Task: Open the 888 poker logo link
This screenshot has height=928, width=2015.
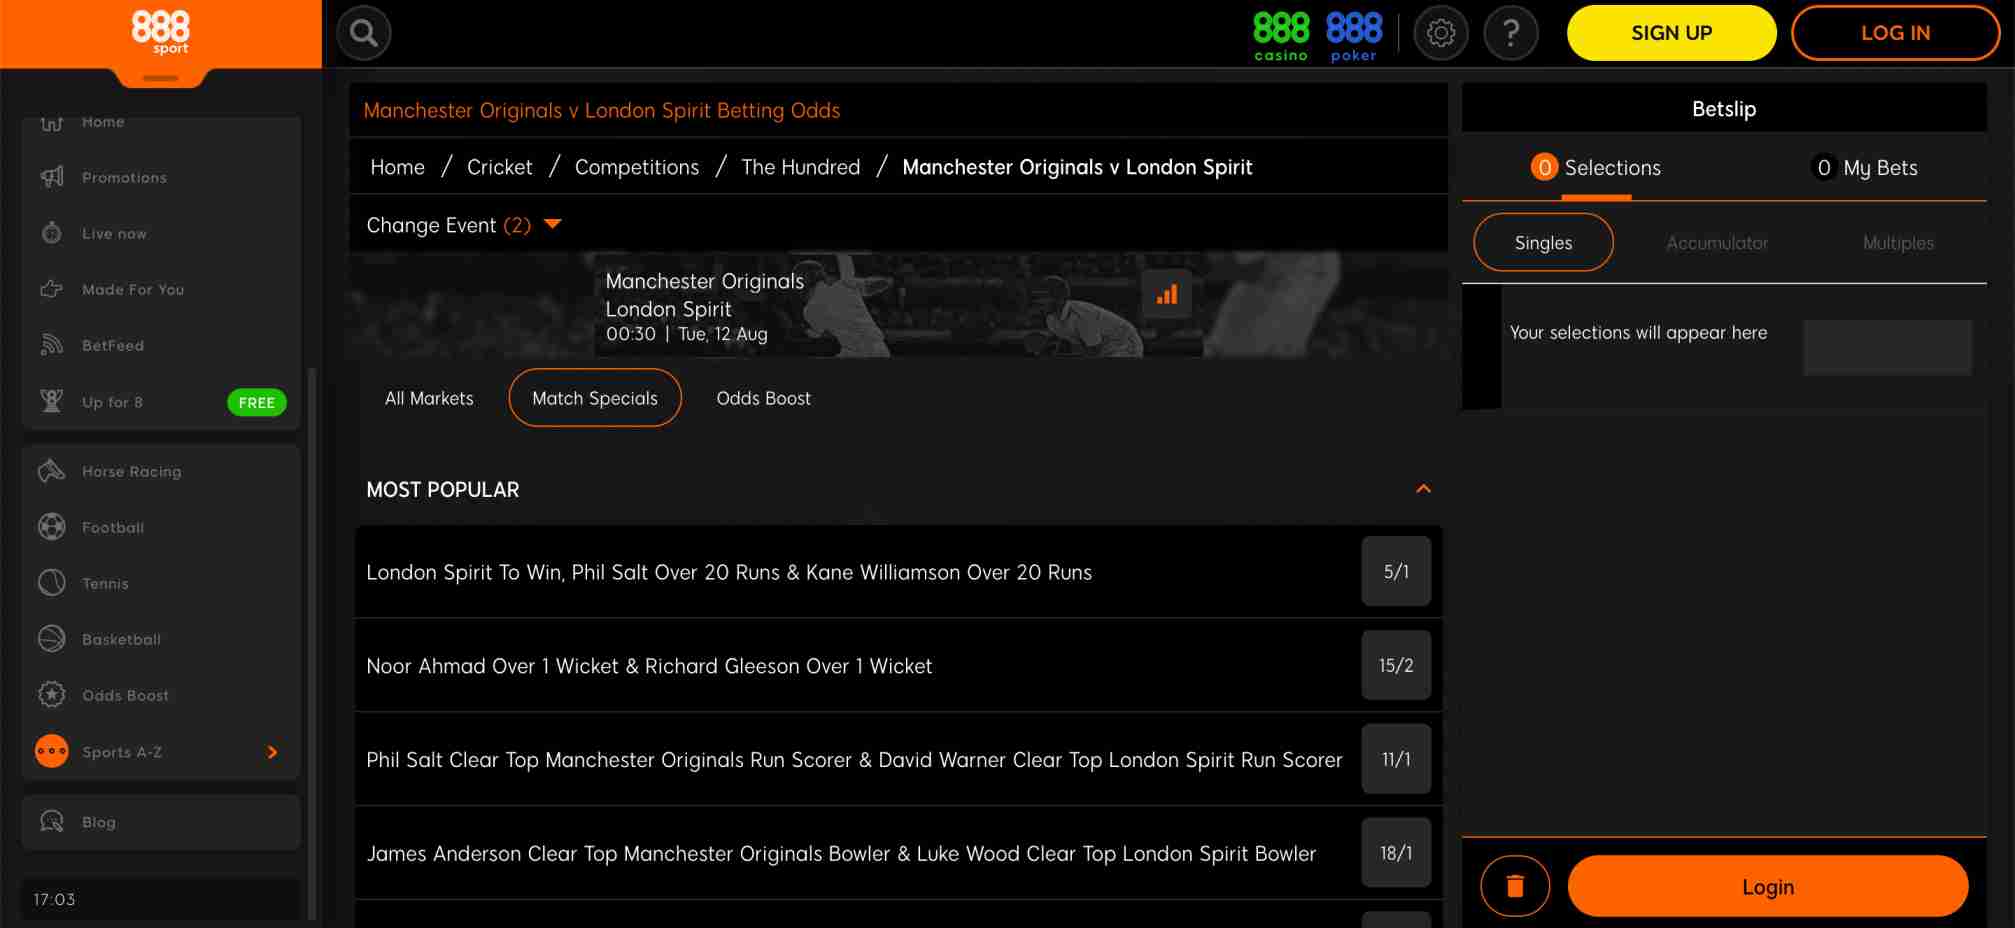Action: (x=1354, y=36)
